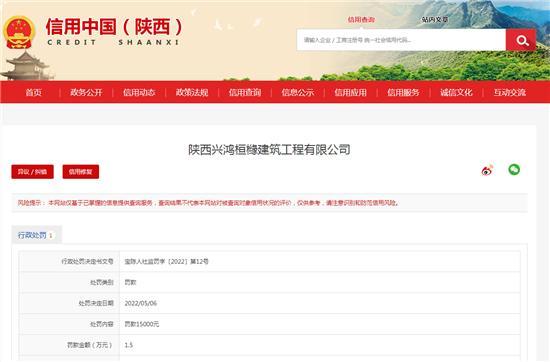Click the 处罚类别 row label
This screenshot has height=362, width=550.
click(102, 282)
